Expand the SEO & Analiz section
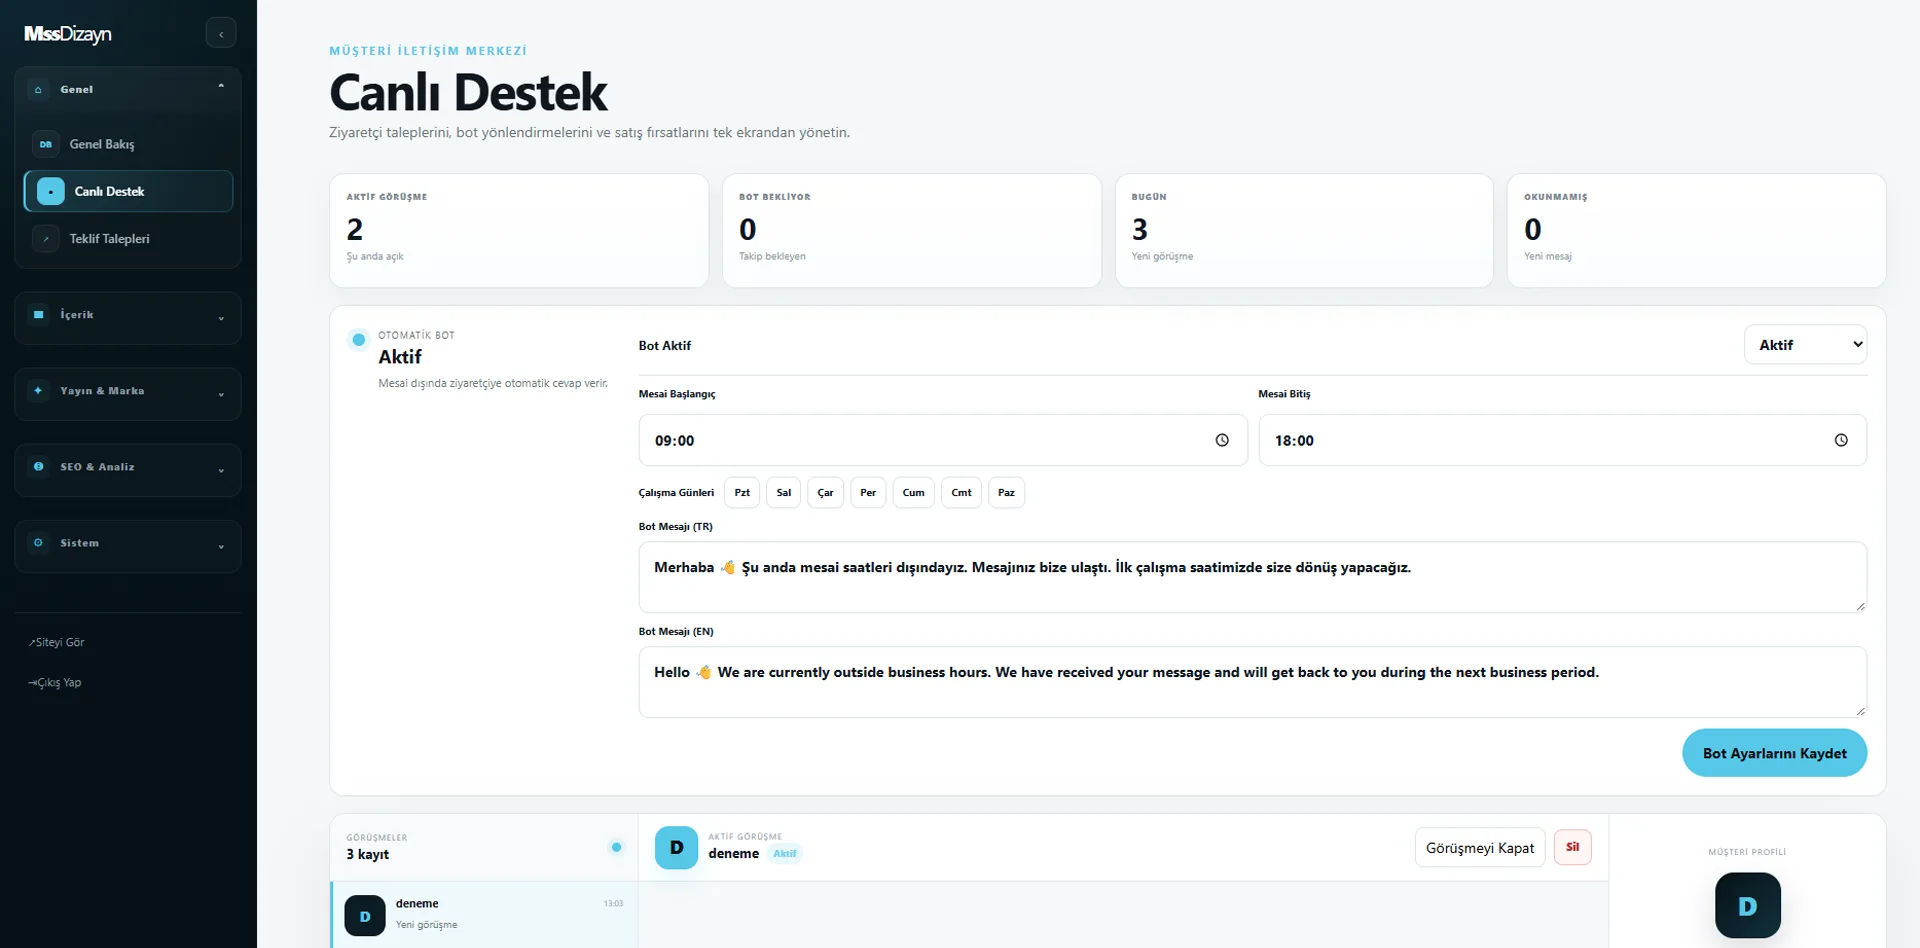The image size is (1920, 948). (x=128, y=470)
